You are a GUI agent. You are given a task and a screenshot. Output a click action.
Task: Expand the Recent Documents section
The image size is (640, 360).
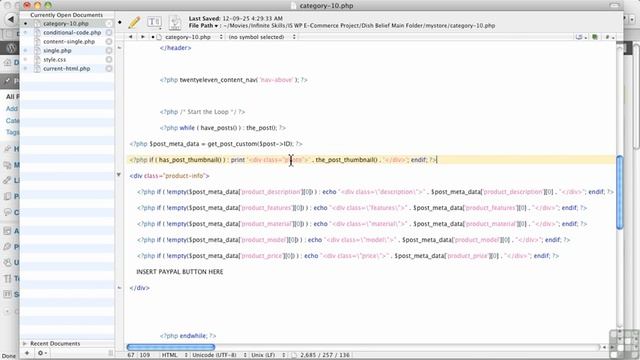coord(24,344)
